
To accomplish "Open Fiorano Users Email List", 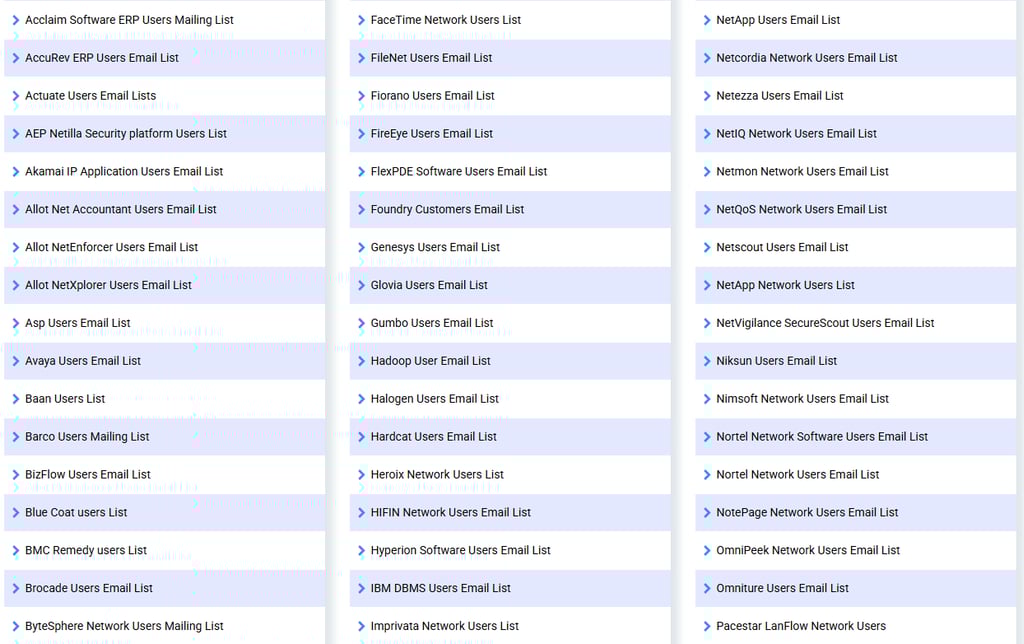I will point(432,96).
